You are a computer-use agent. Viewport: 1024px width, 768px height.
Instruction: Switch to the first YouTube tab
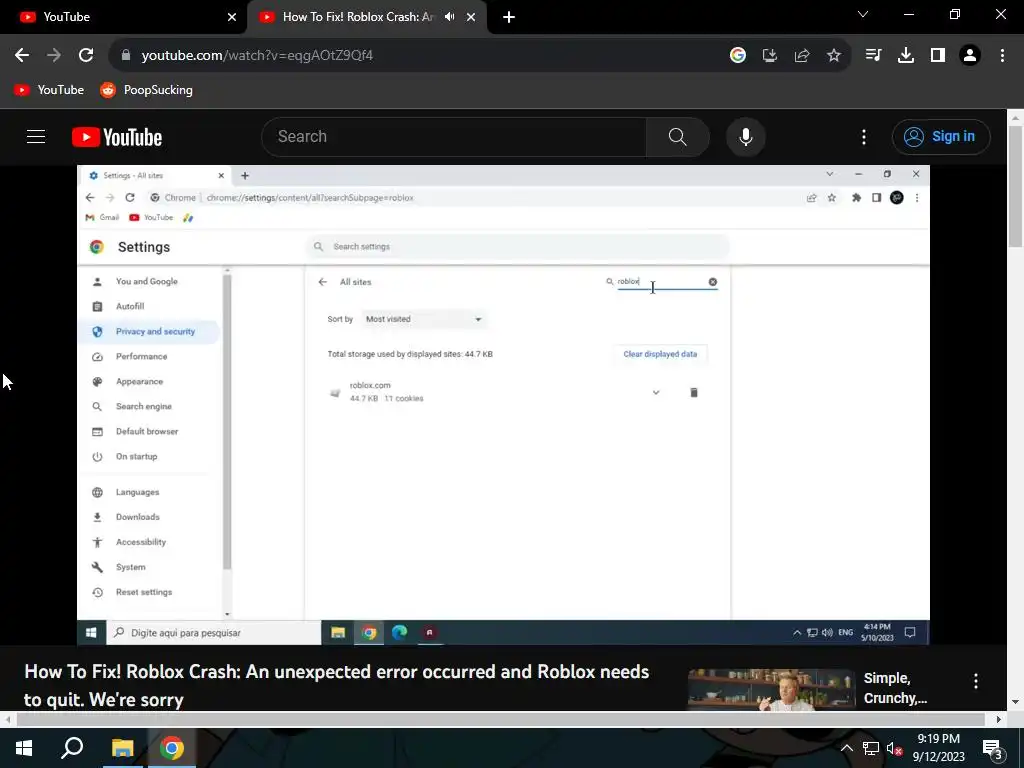tap(123, 17)
